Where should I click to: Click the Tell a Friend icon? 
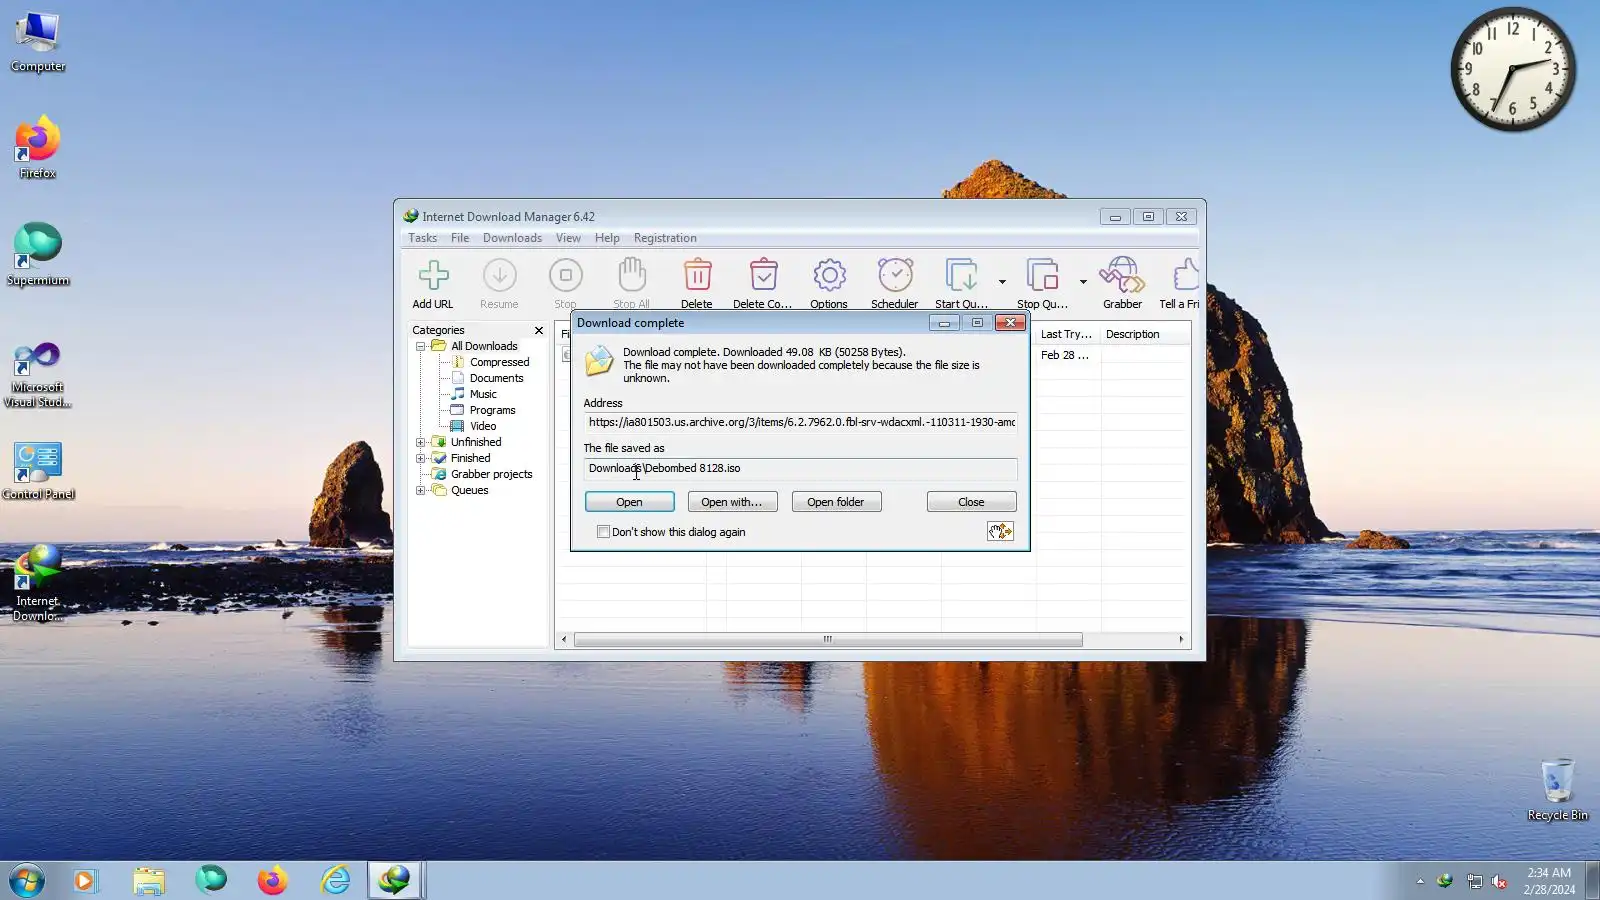coord(1186,275)
